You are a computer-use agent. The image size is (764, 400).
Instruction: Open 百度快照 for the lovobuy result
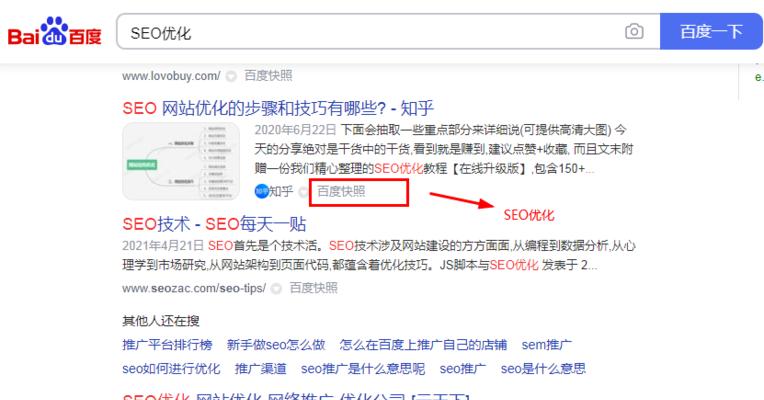pos(268,76)
